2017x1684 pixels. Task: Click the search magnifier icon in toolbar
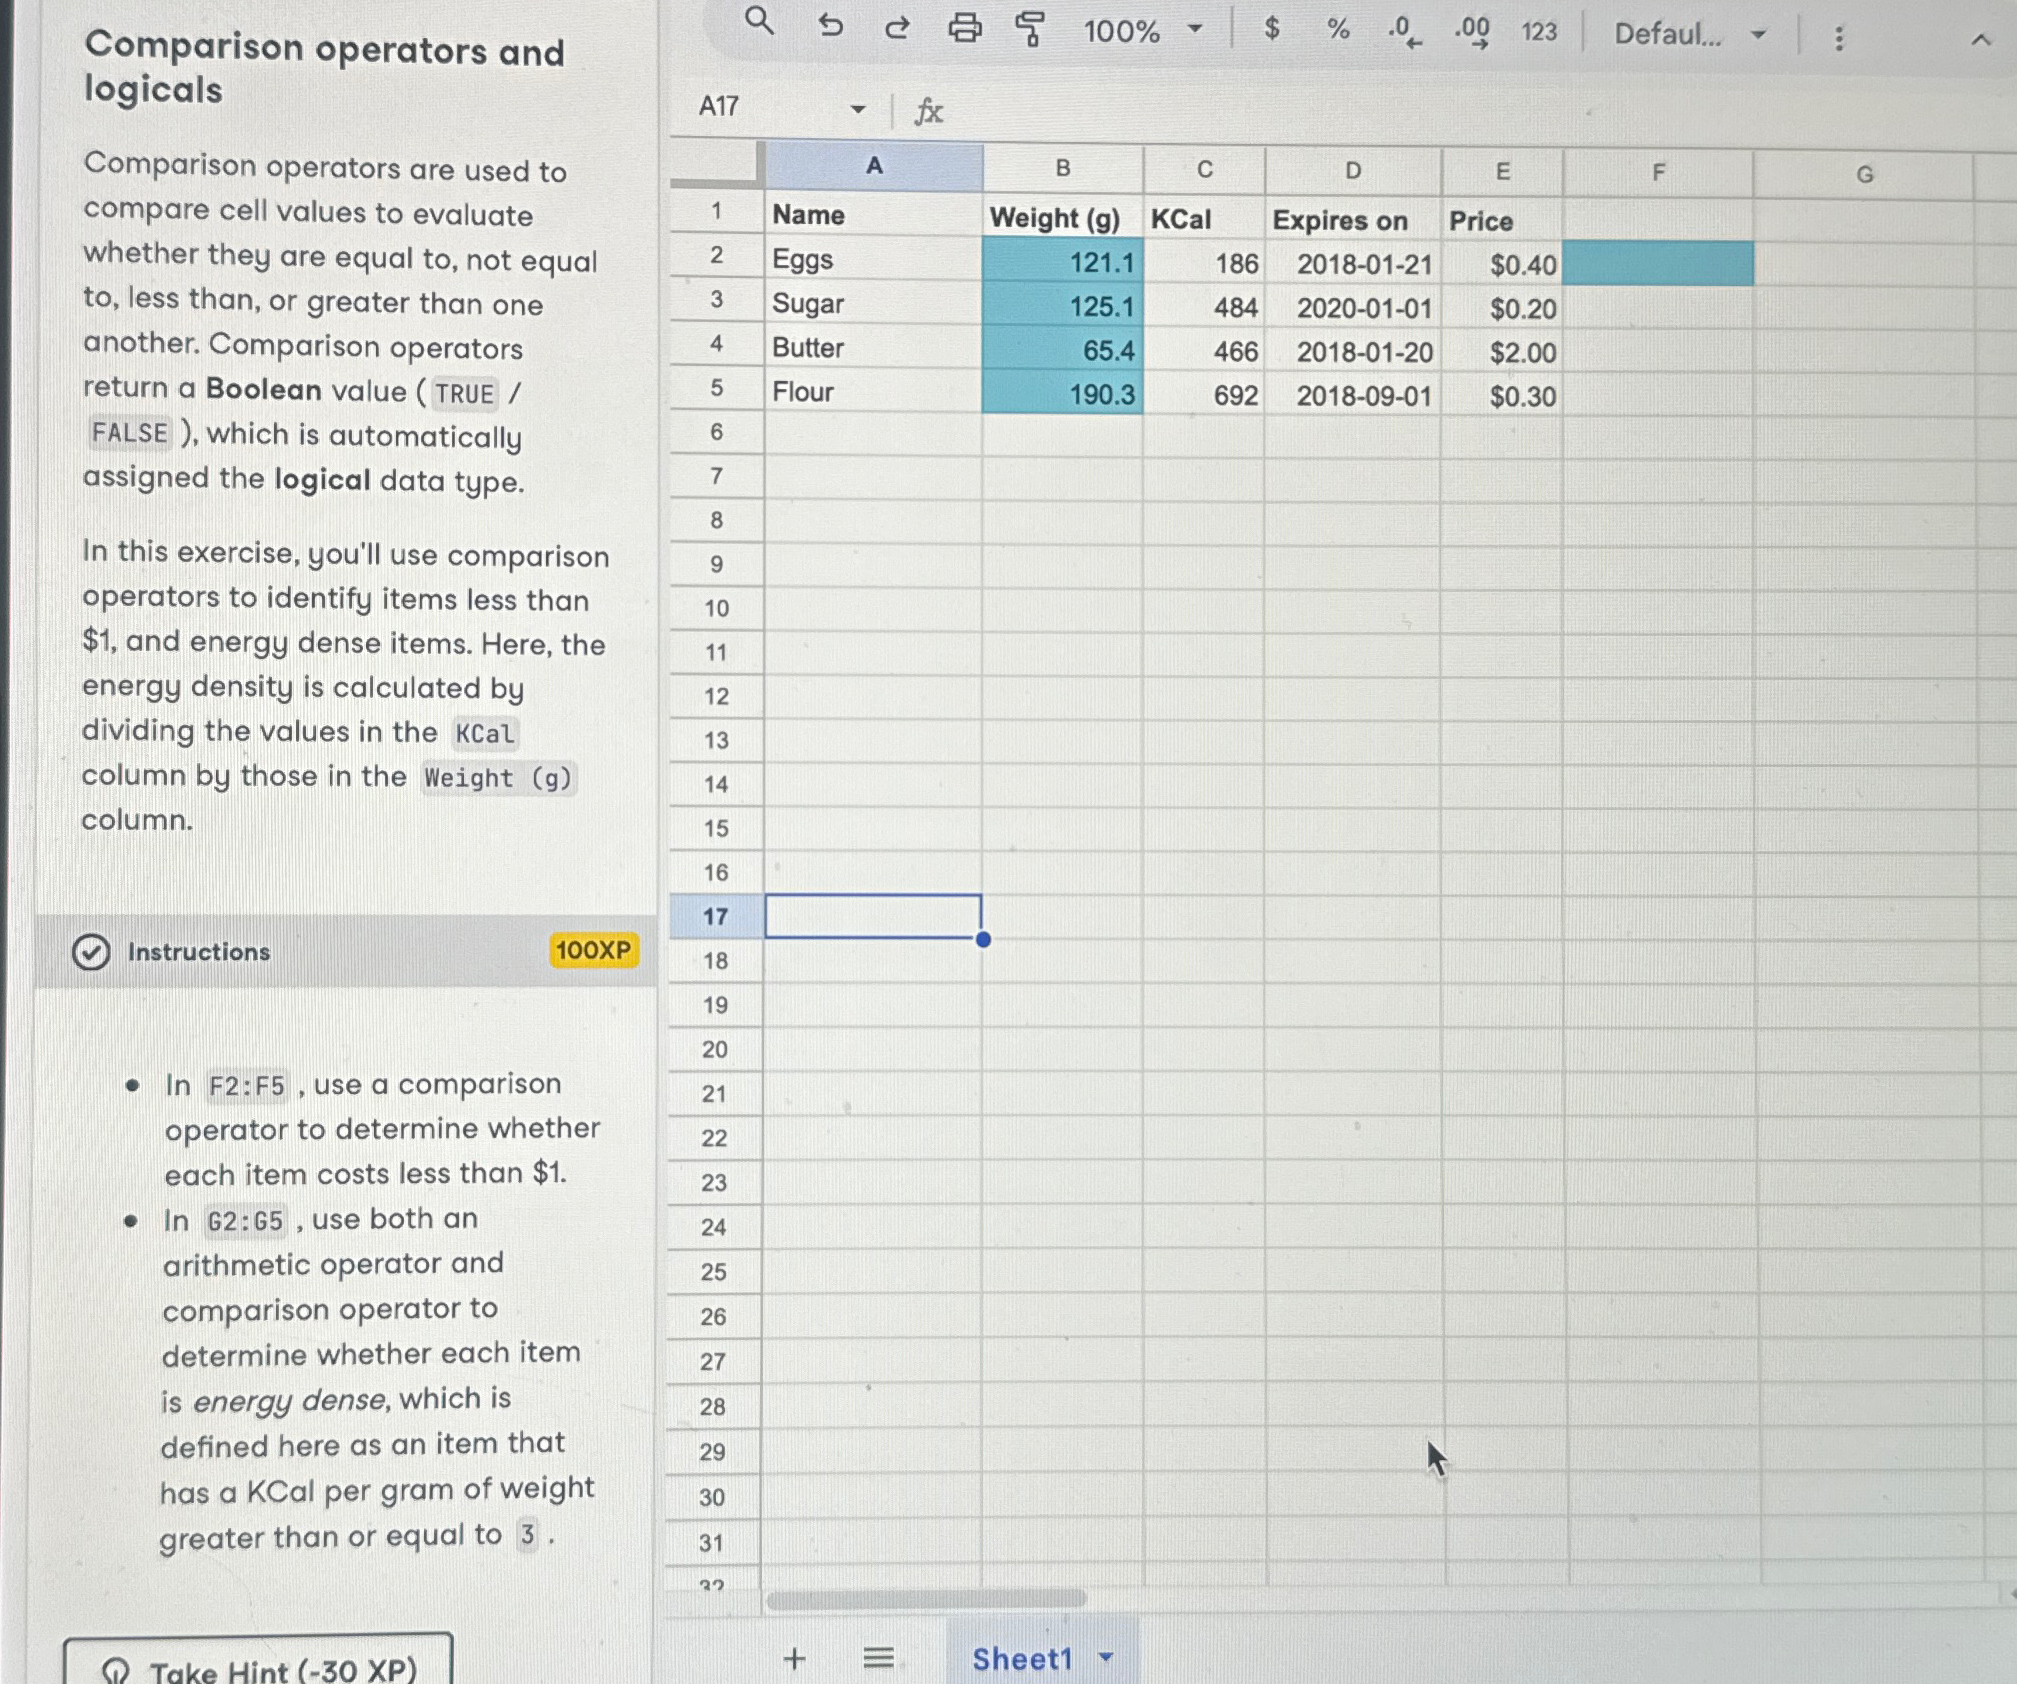760,21
